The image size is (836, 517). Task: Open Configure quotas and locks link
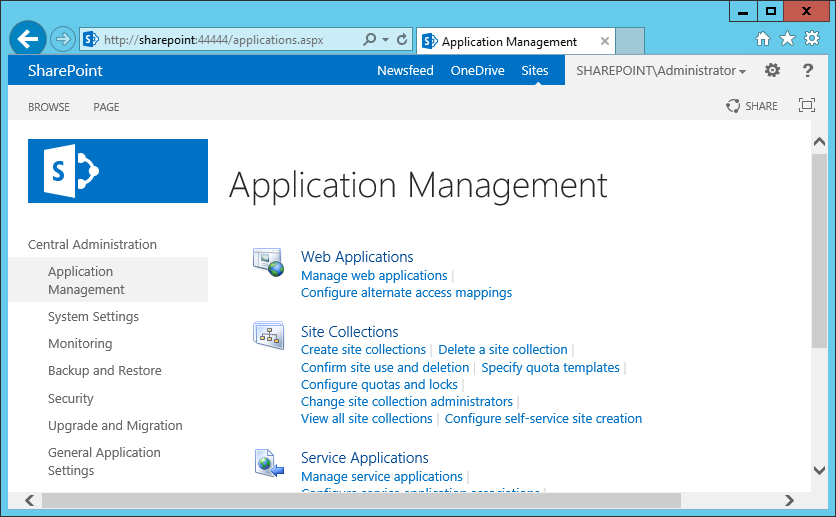(379, 385)
